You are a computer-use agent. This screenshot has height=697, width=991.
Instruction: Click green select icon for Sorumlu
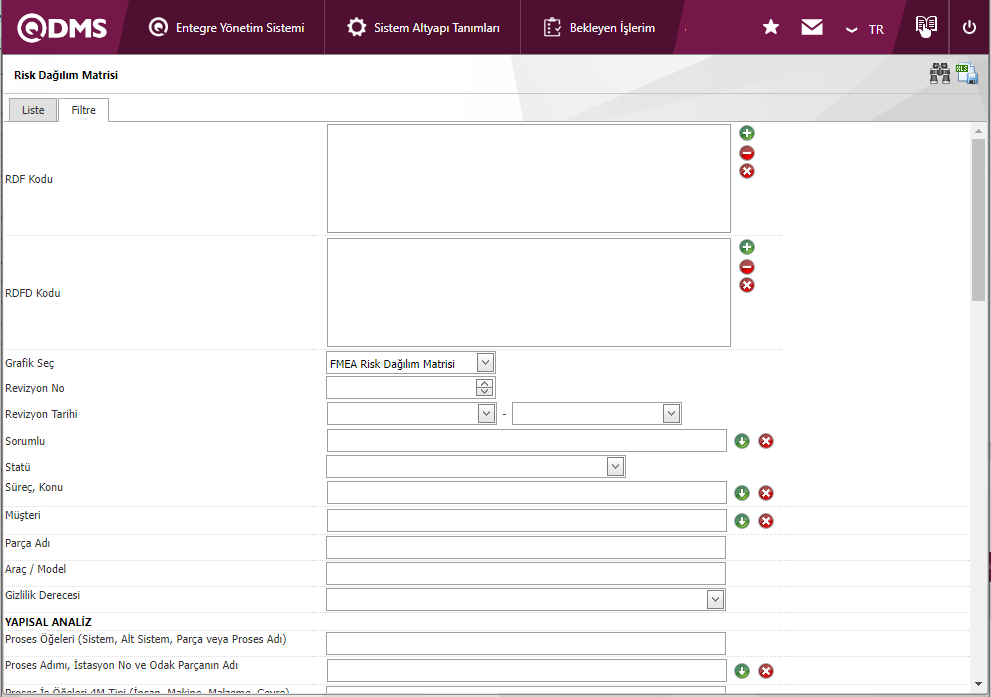tap(742, 441)
